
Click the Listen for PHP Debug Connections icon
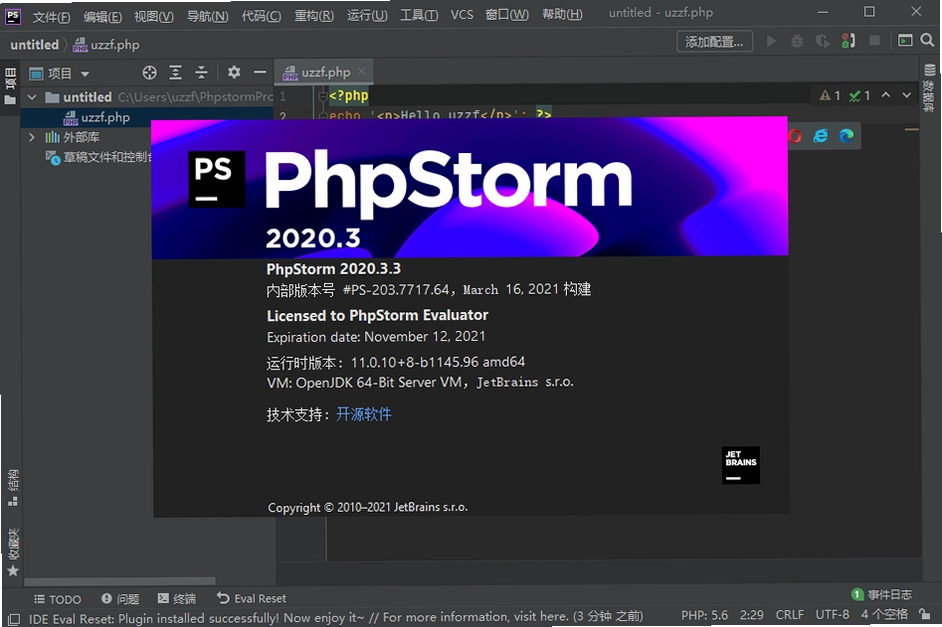coord(848,41)
